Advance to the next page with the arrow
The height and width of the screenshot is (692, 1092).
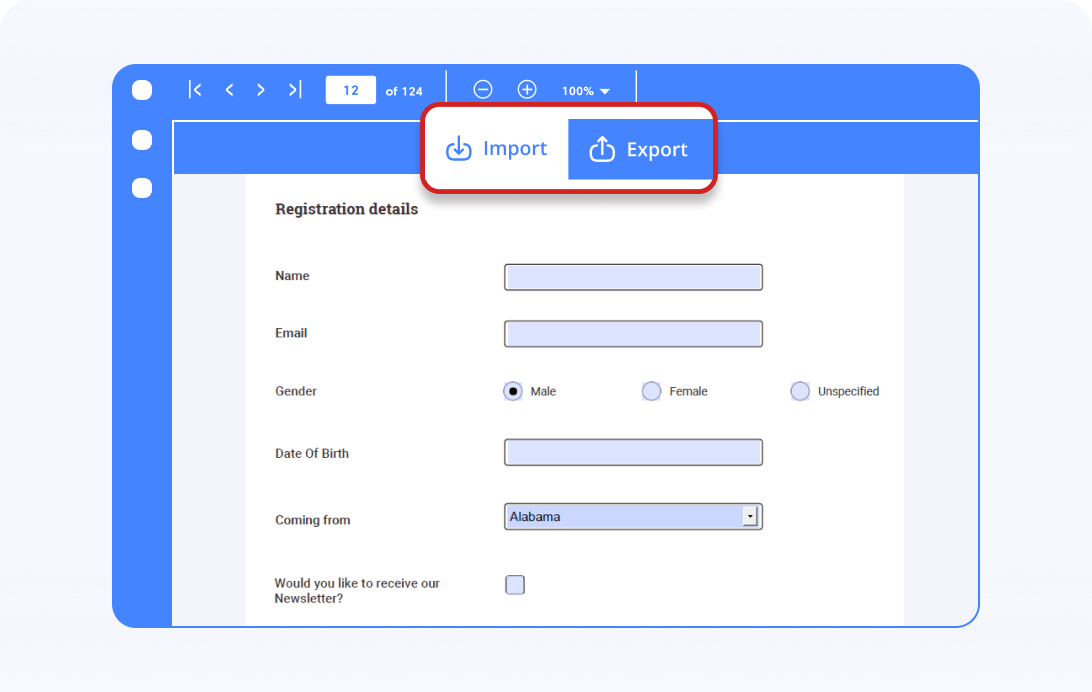(261, 89)
